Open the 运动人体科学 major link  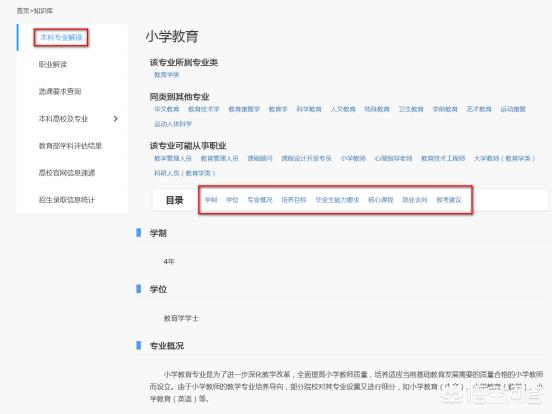pos(173,124)
